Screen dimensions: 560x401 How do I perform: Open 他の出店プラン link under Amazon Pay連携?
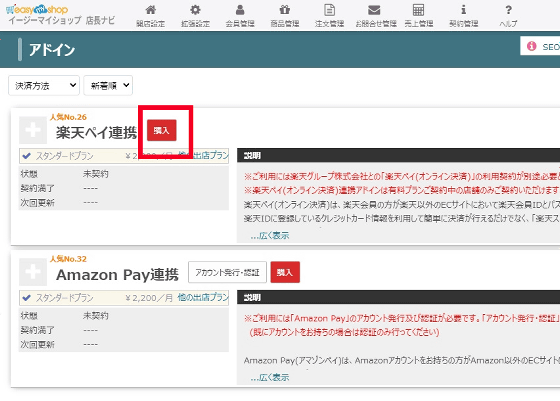(203, 297)
